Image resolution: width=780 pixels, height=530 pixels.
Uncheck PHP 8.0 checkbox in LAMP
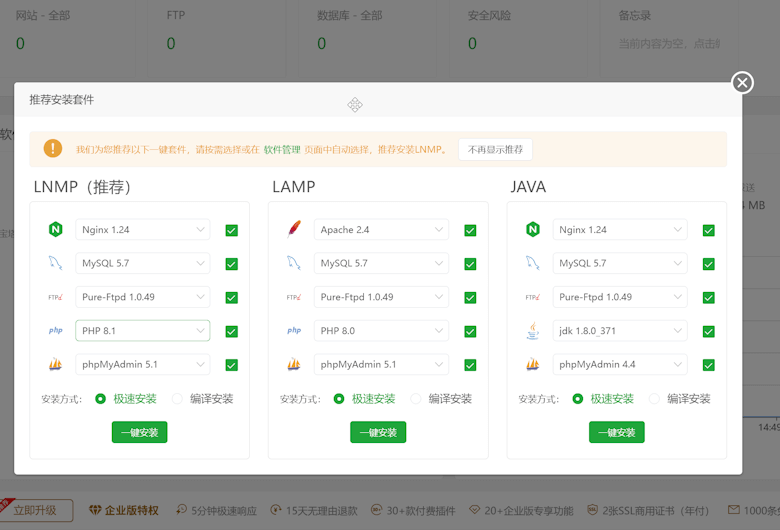tap(470, 331)
